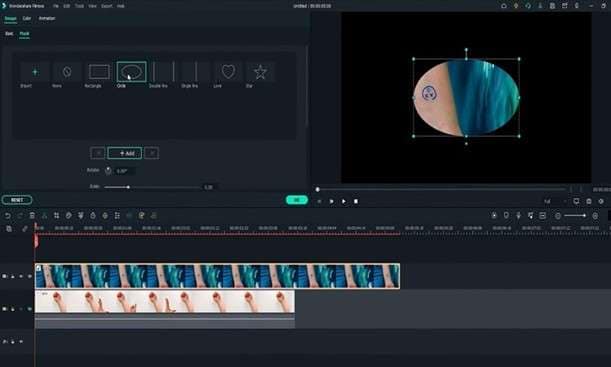Image resolution: width=611 pixels, height=367 pixels.
Task: Select the Mask sub-tab
Action: (24, 34)
